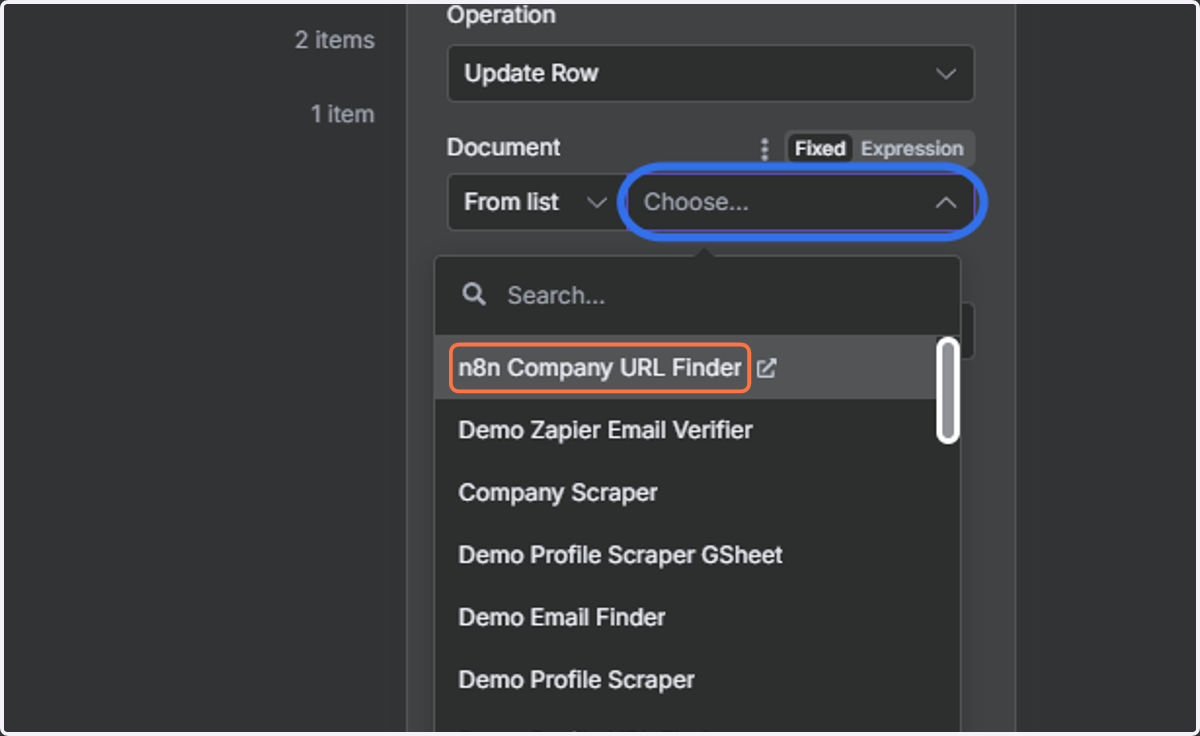Select Demo Profile Scraper document
Screen dimensions: 1200x736
(x=576, y=680)
